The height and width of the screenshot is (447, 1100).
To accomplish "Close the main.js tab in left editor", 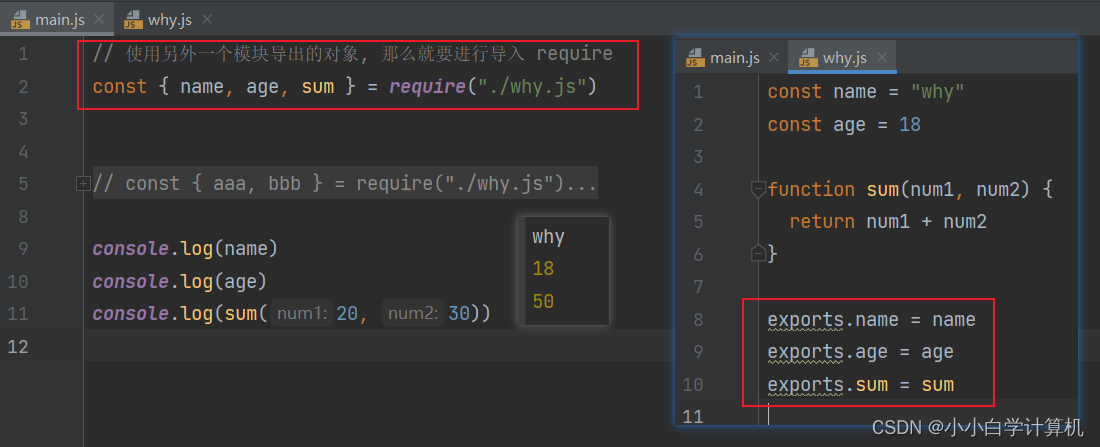I will (x=99, y=19).
